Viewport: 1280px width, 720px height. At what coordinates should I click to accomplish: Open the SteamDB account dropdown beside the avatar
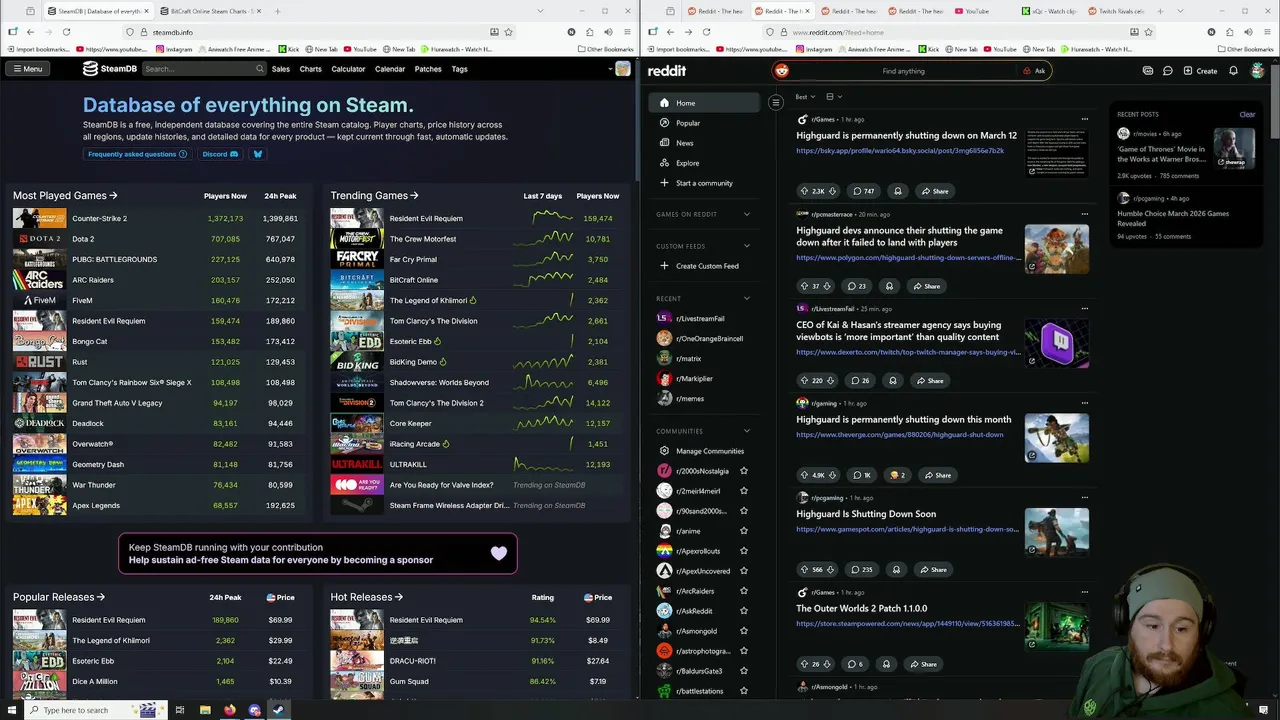610,69
